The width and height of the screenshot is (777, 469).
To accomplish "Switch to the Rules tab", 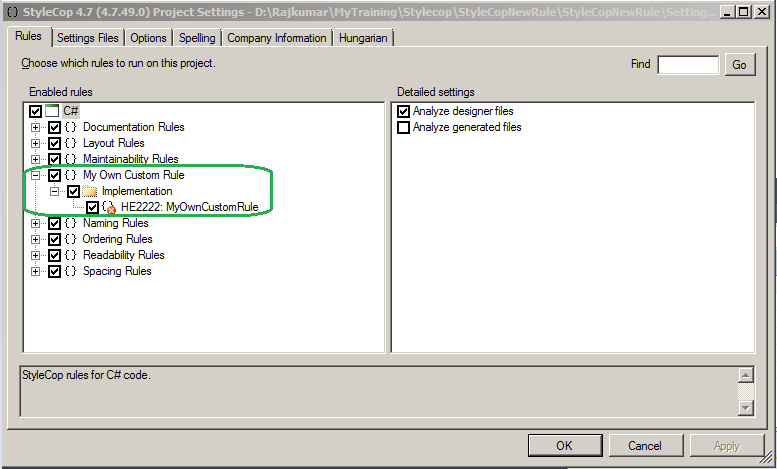I will (x=29, y=36).
